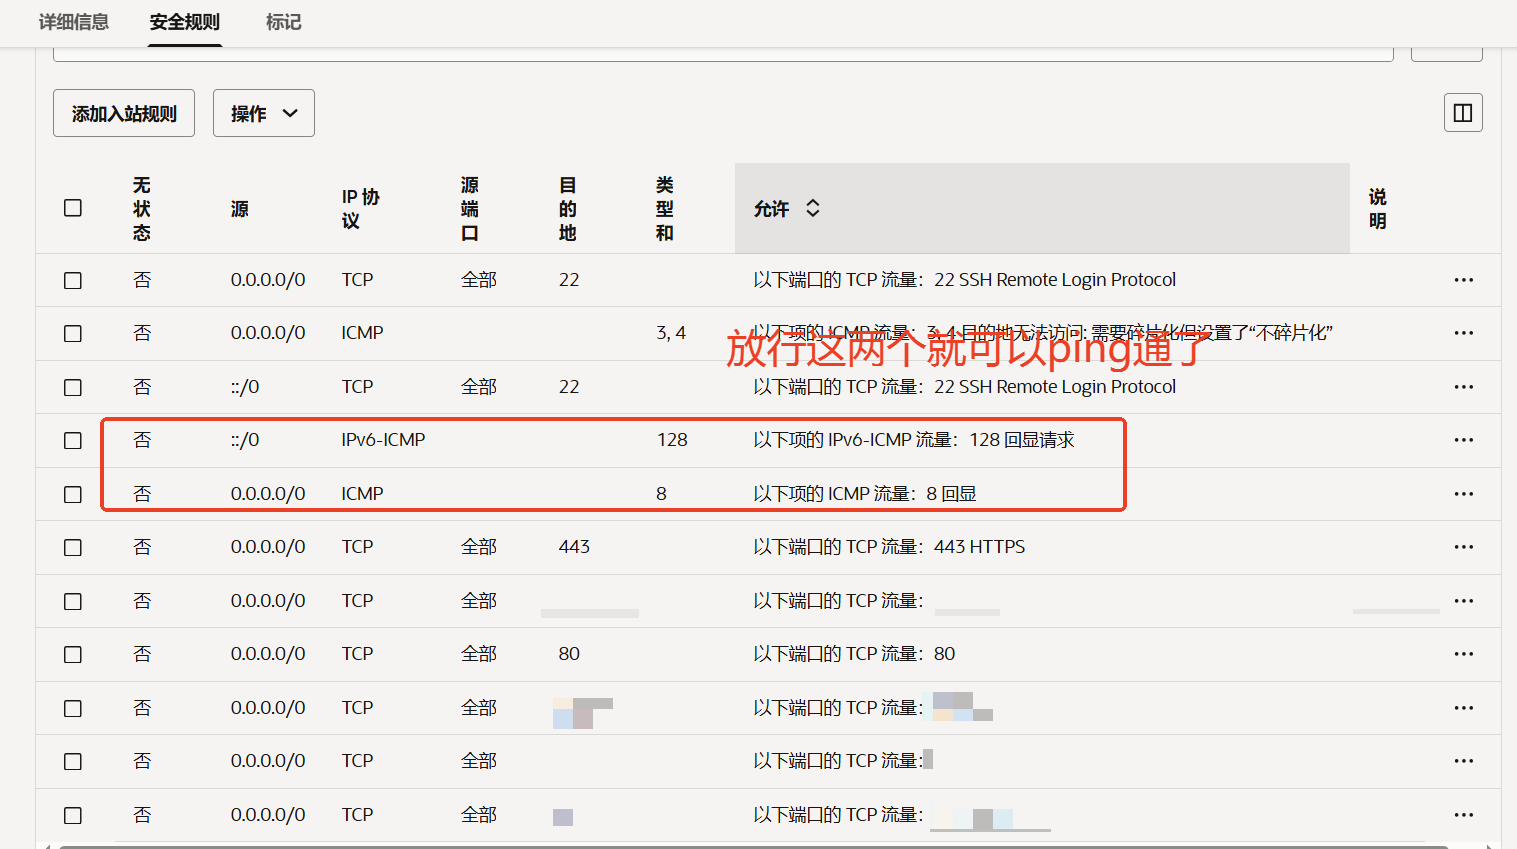The height and width of the screenshot is (849, 1517).
Task: Open three-dot menu for IPv6-ICMP 128 rule
Action: click(x=1463, y=440)
